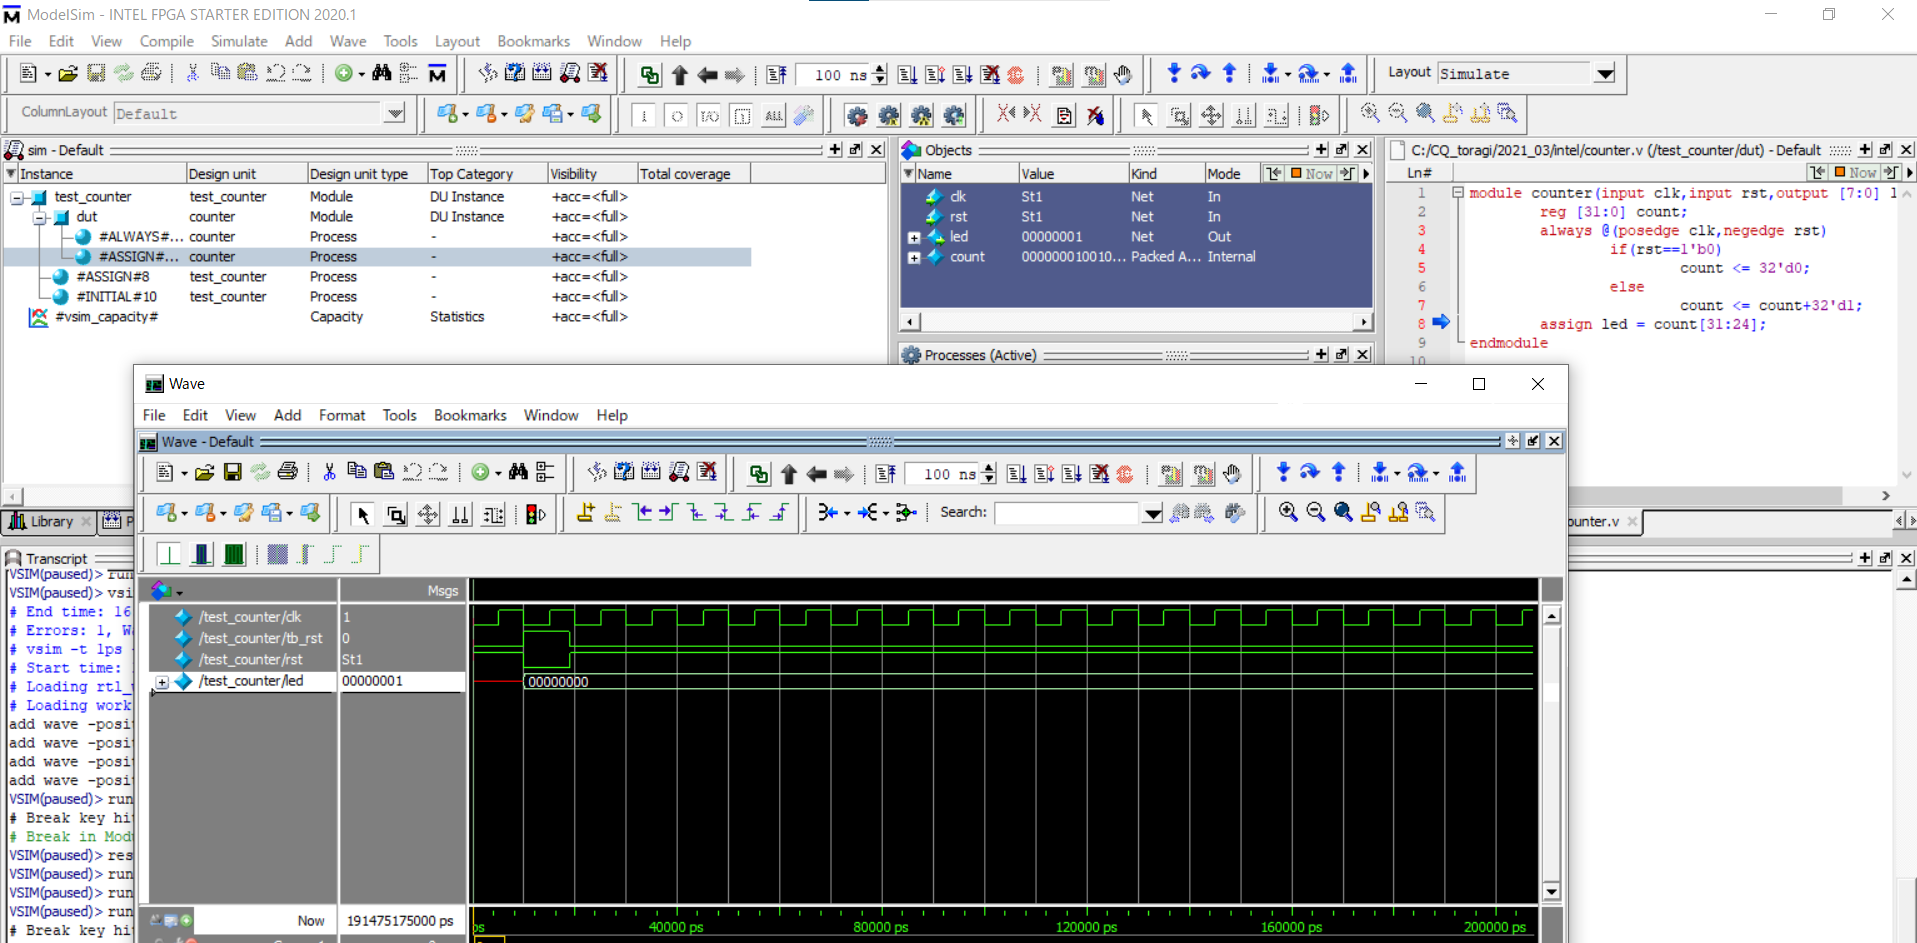The height and width of the screenshot is (943, 1917).
Task: Open the ColumnLayout Default dropdown
Action: point(395,114)
